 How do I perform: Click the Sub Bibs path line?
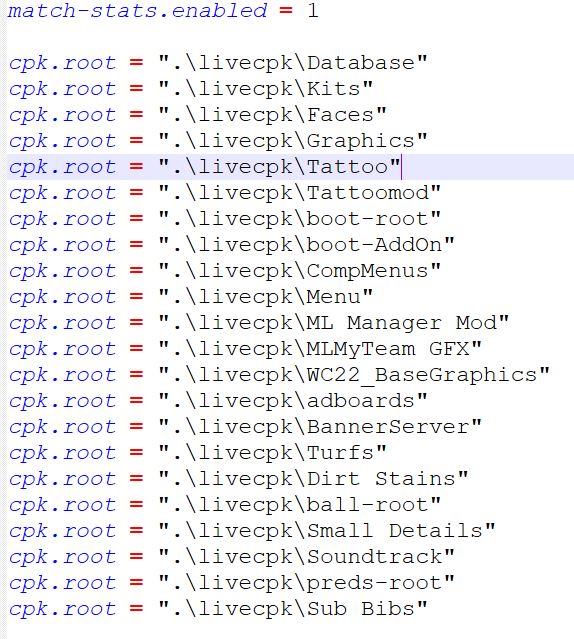tap(218, 610)
